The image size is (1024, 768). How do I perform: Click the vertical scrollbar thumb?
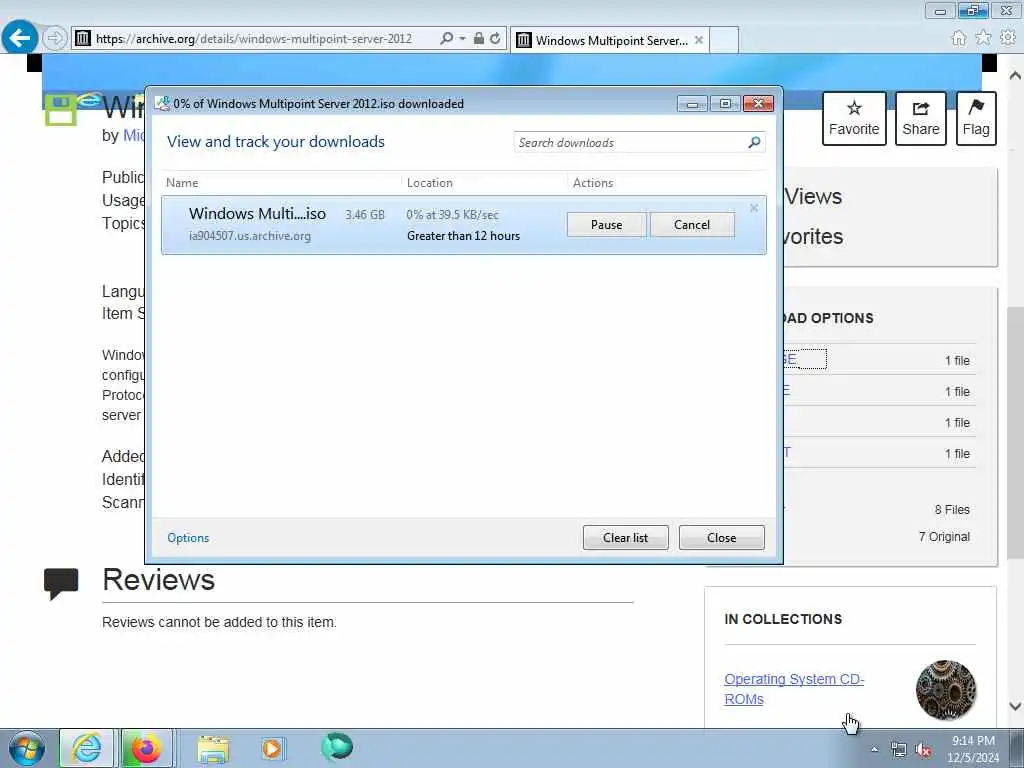coord(1016,432)
